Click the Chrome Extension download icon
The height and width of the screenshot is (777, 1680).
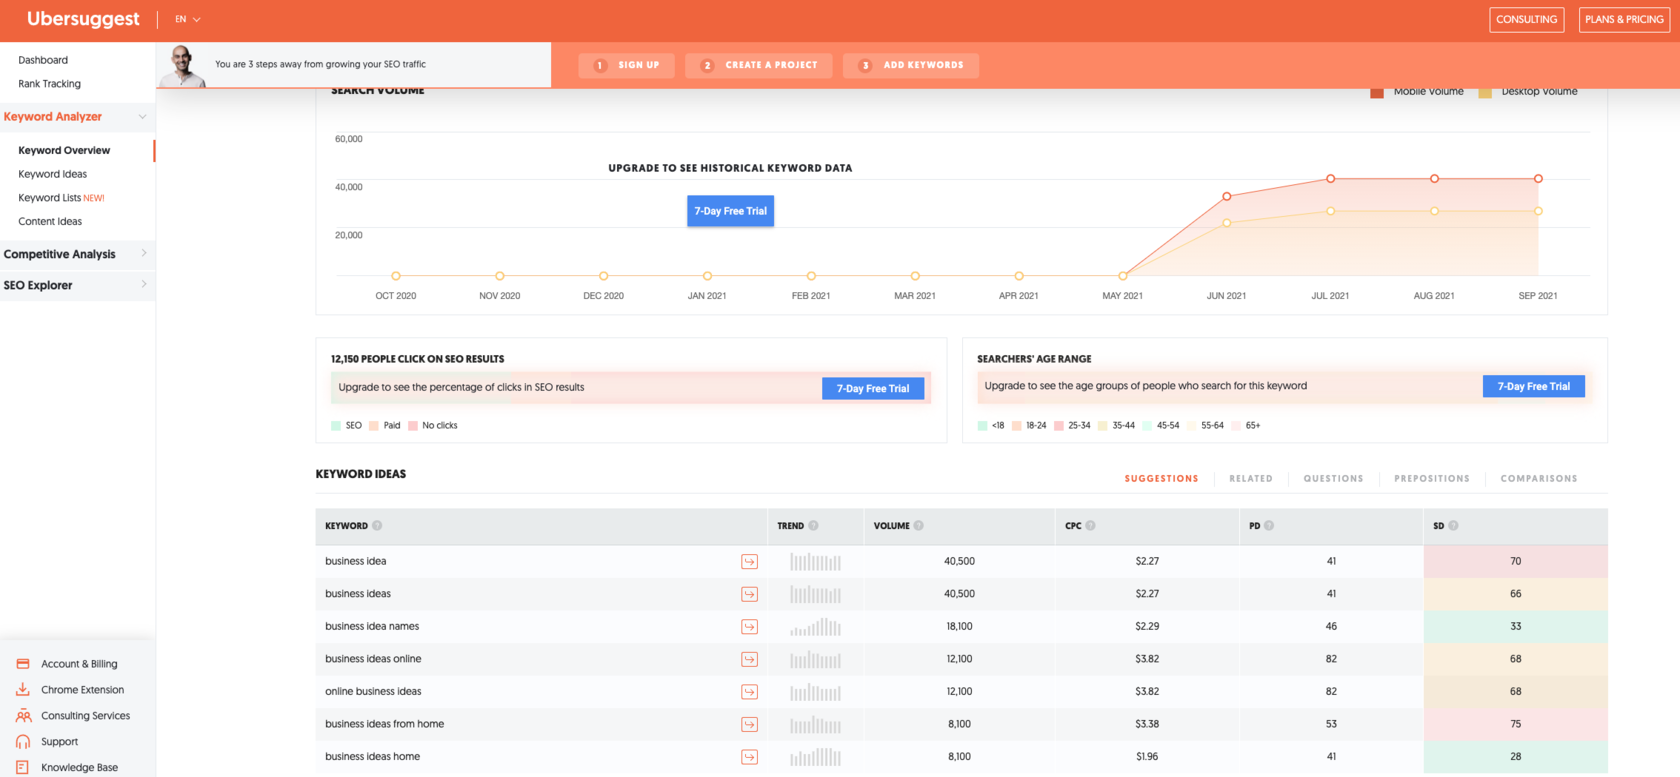(x=23, y=690)
